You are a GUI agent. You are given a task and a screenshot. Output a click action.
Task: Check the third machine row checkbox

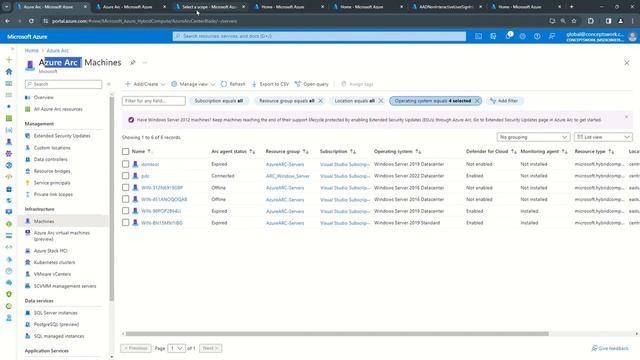pyautogui.click(x=125, y=188)
